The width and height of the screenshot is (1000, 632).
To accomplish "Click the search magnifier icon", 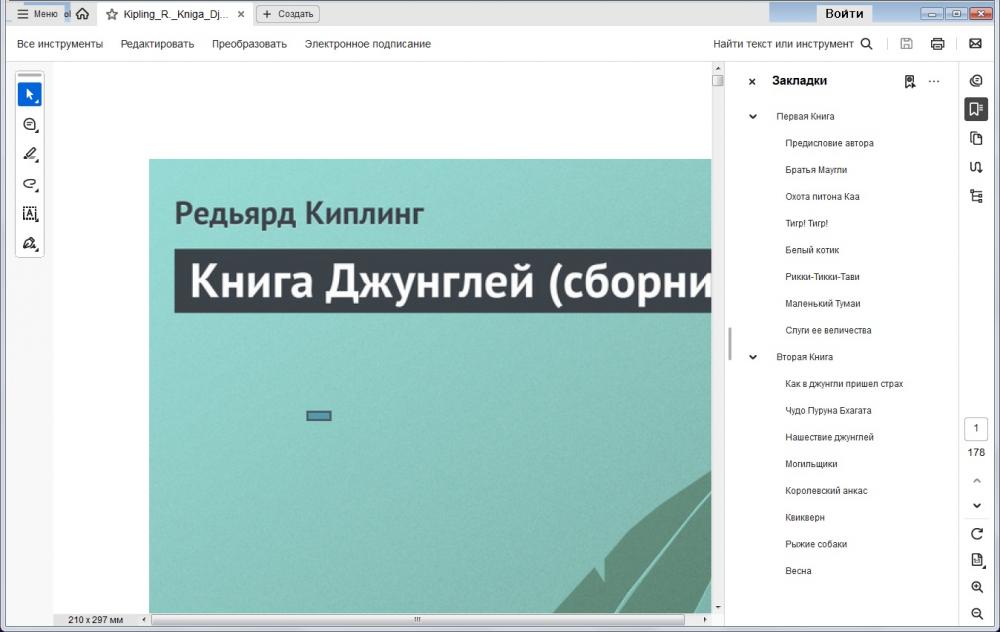I will [867, 44].
